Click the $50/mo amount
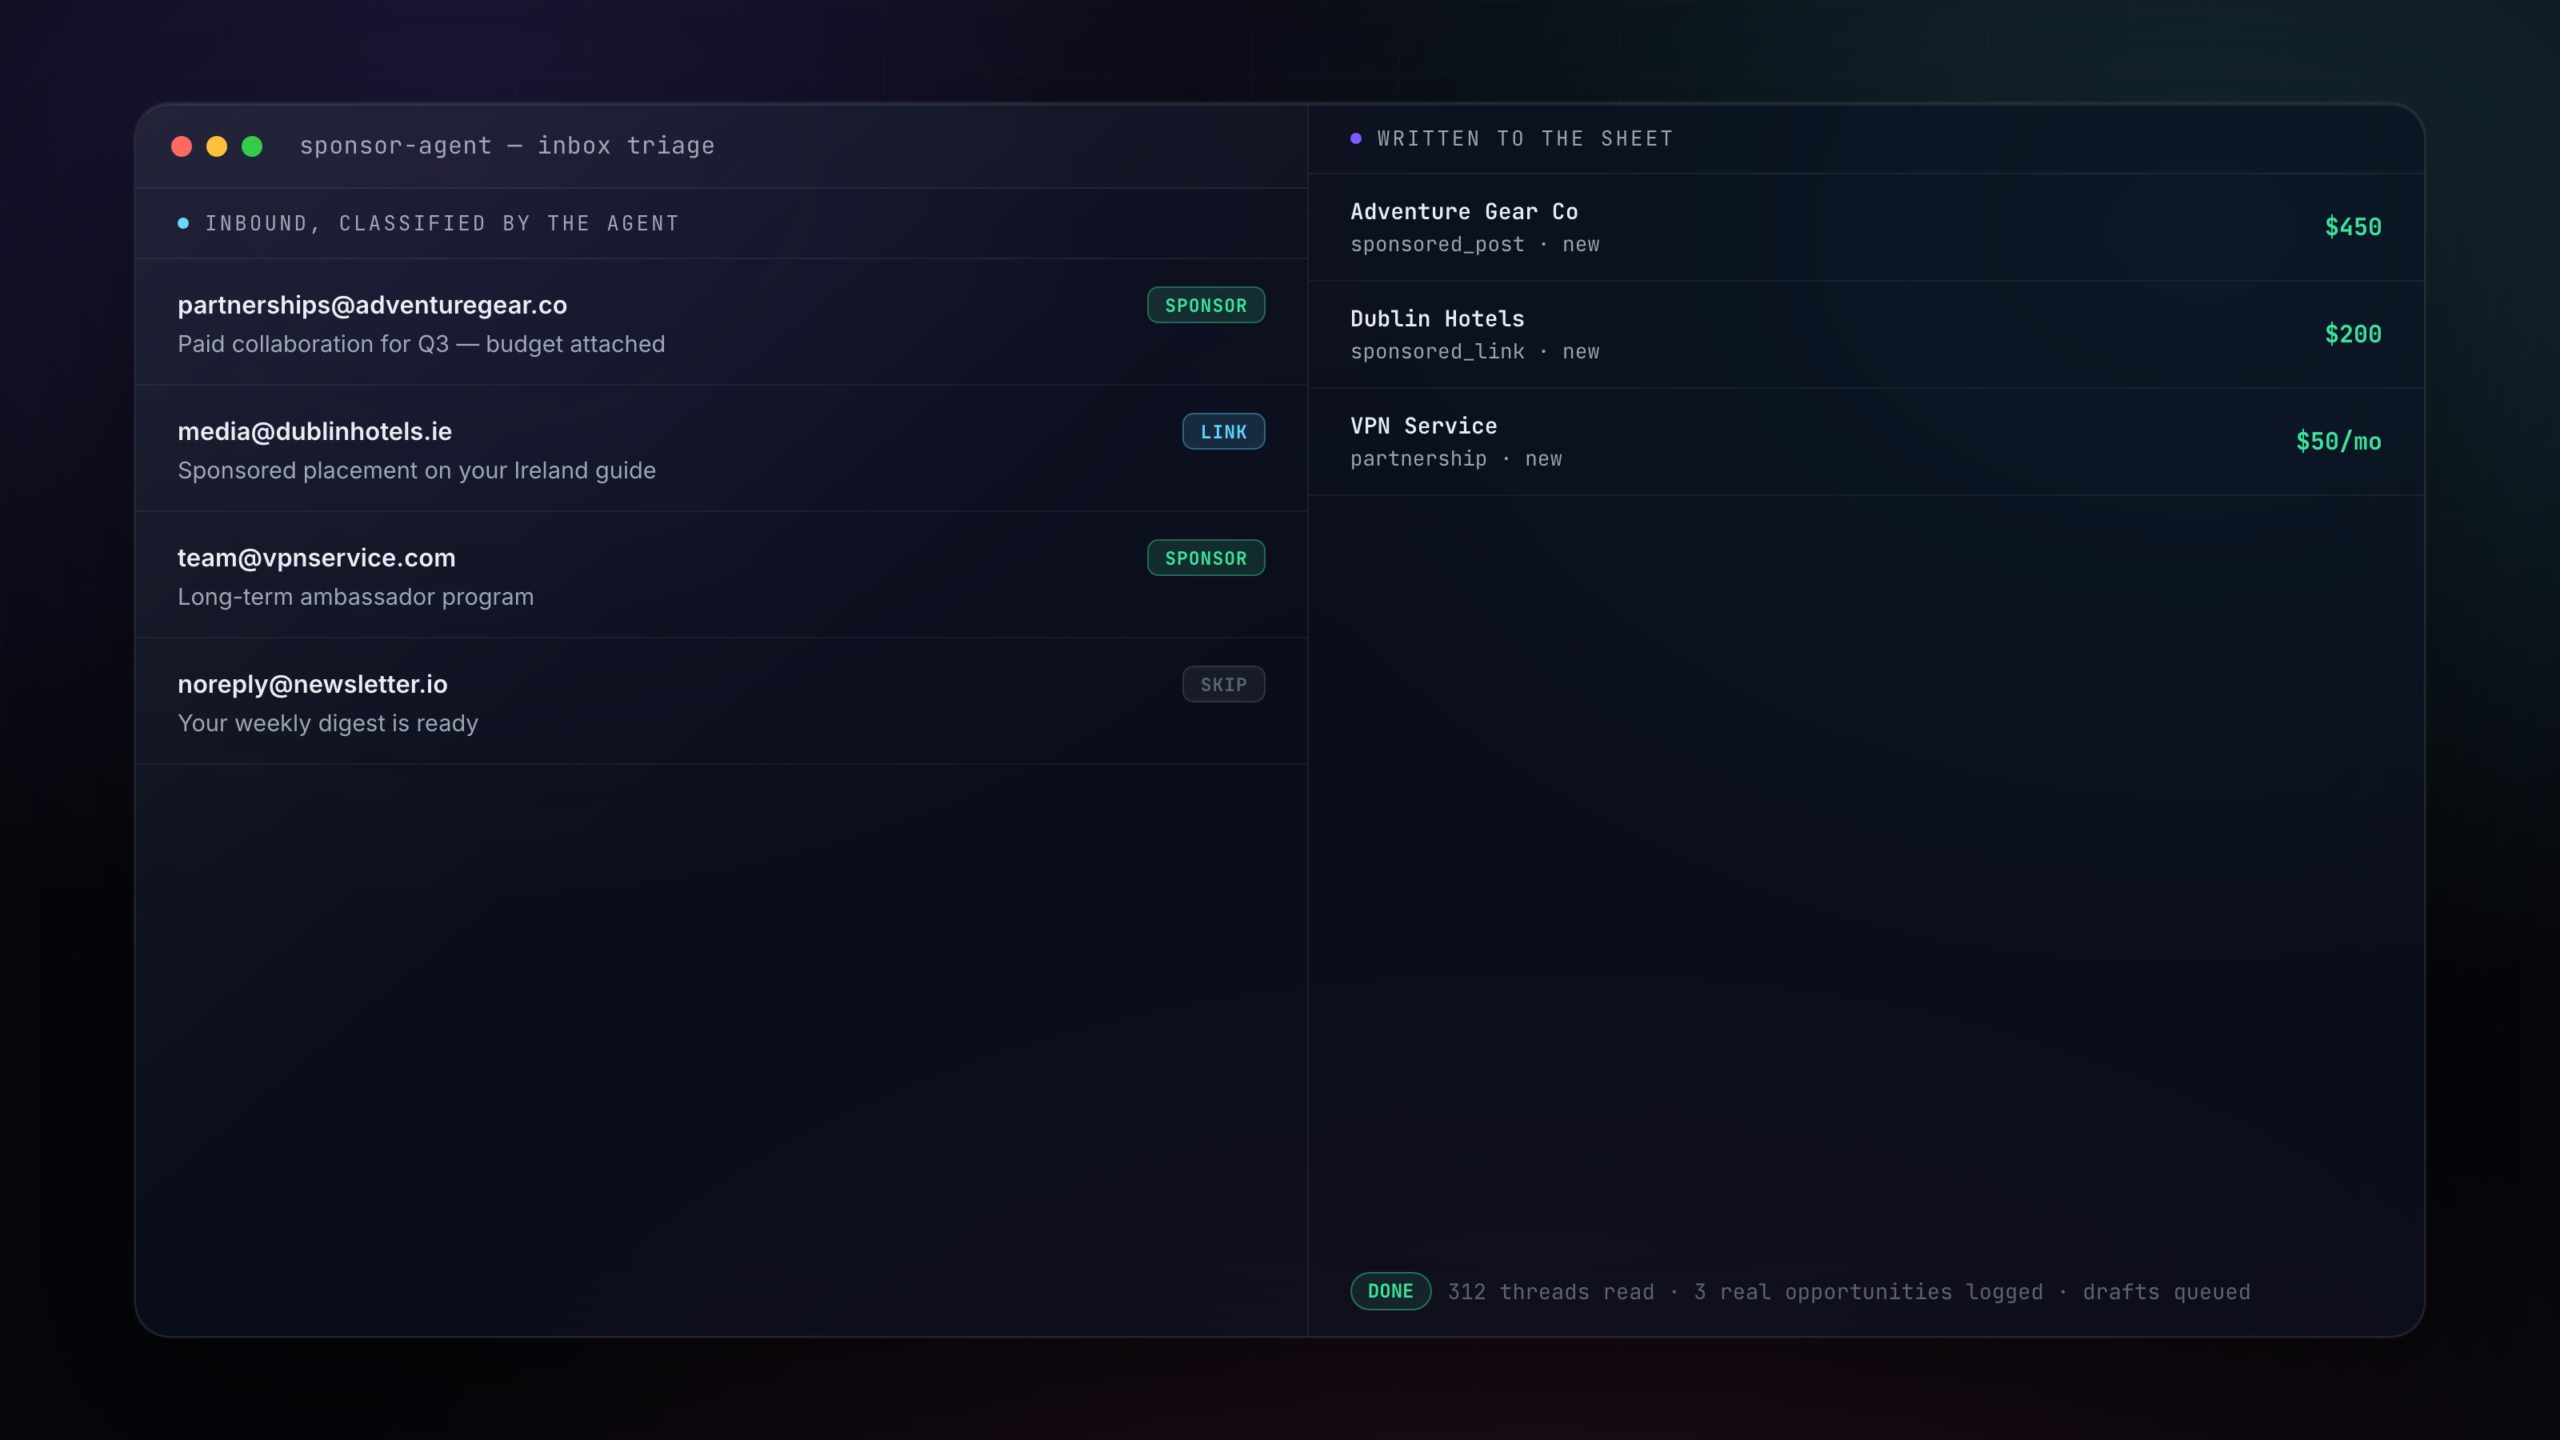The width and height of the screenshot is (2560, 1440). (2338, 441)
